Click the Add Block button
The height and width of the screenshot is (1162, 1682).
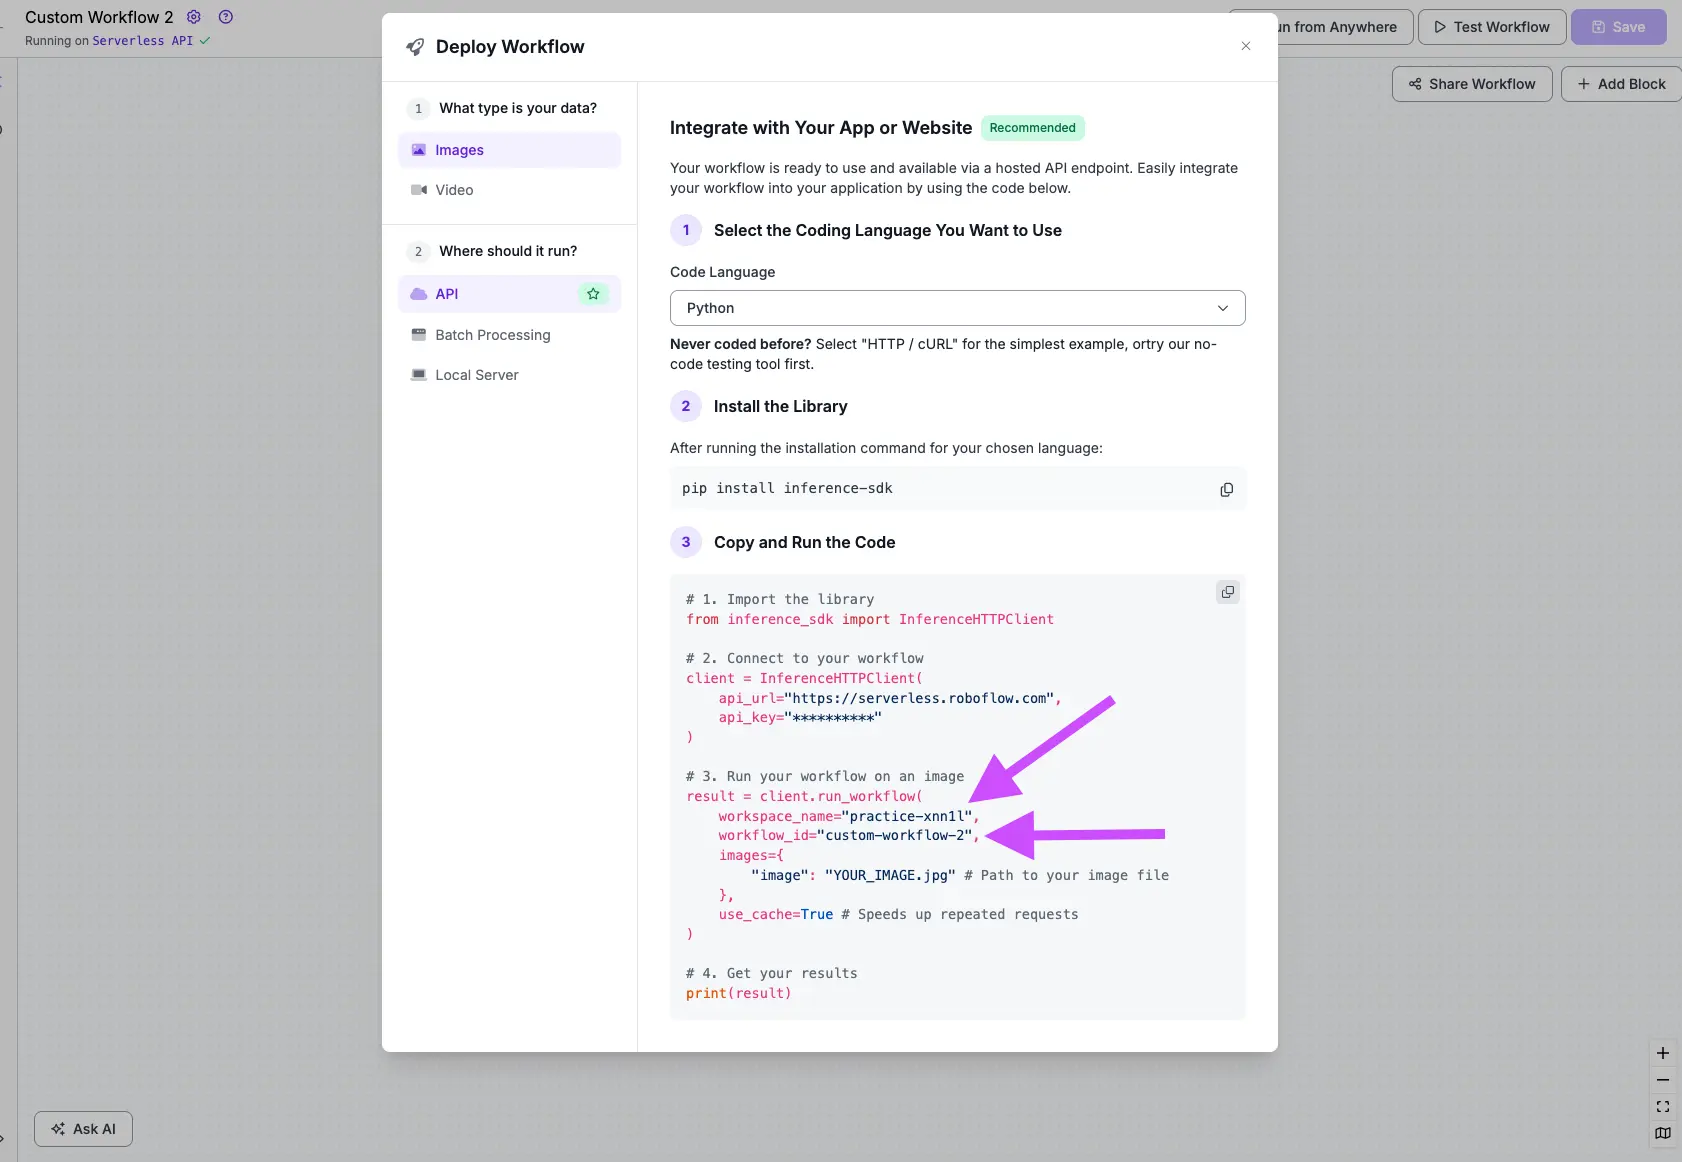(x=1621, y=84)
